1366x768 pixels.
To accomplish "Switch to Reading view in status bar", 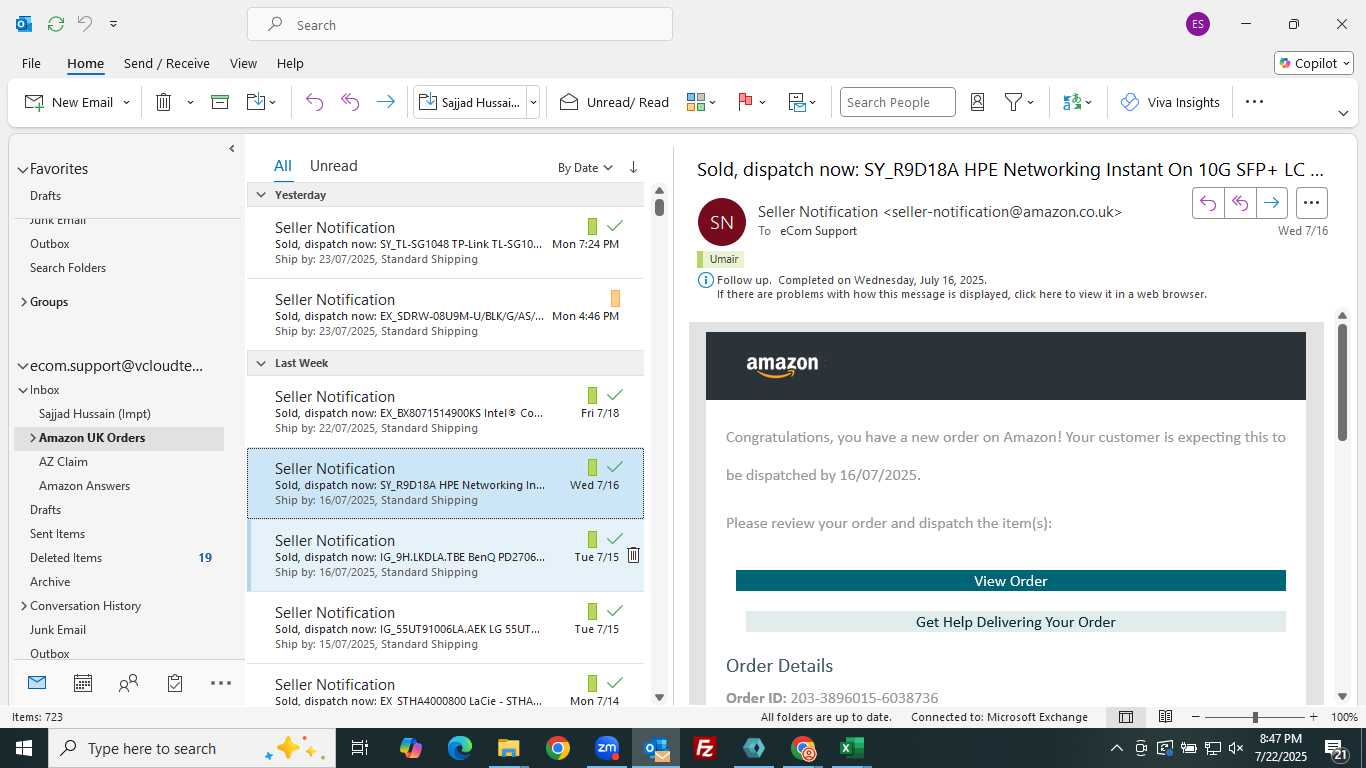I will click(x=1165, y=717).
